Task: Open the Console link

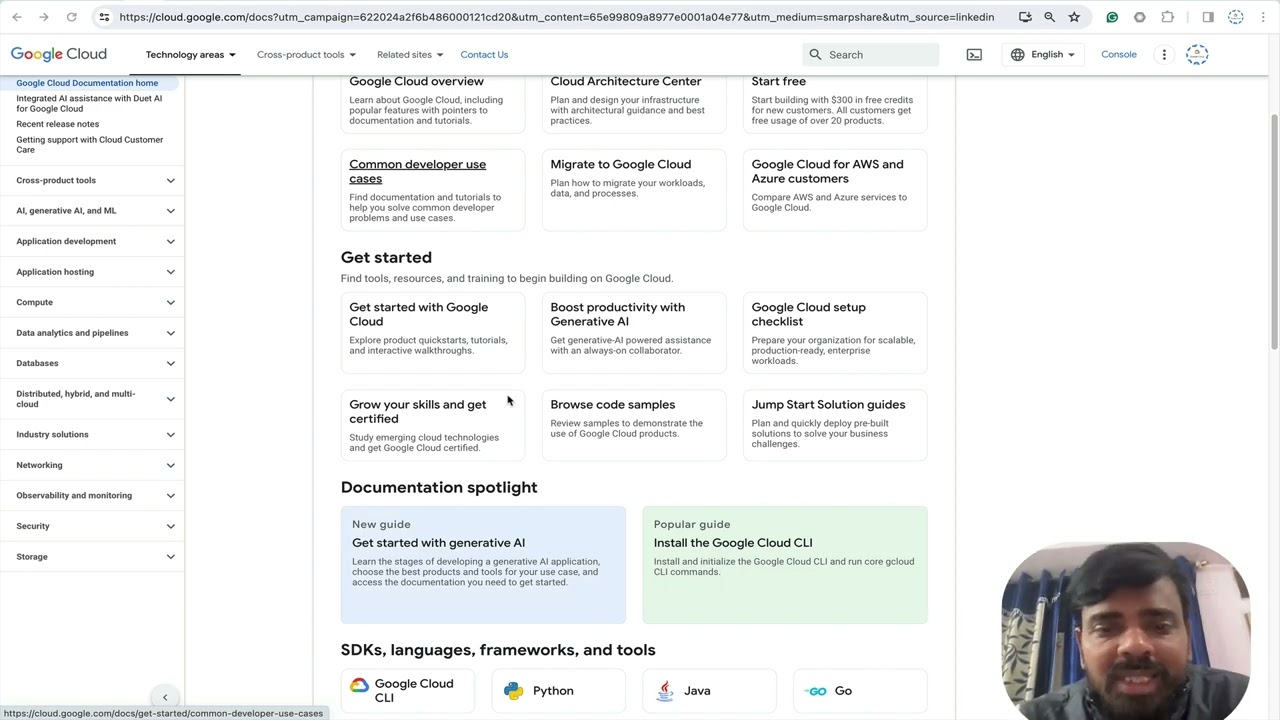Action: [1119, 55]
